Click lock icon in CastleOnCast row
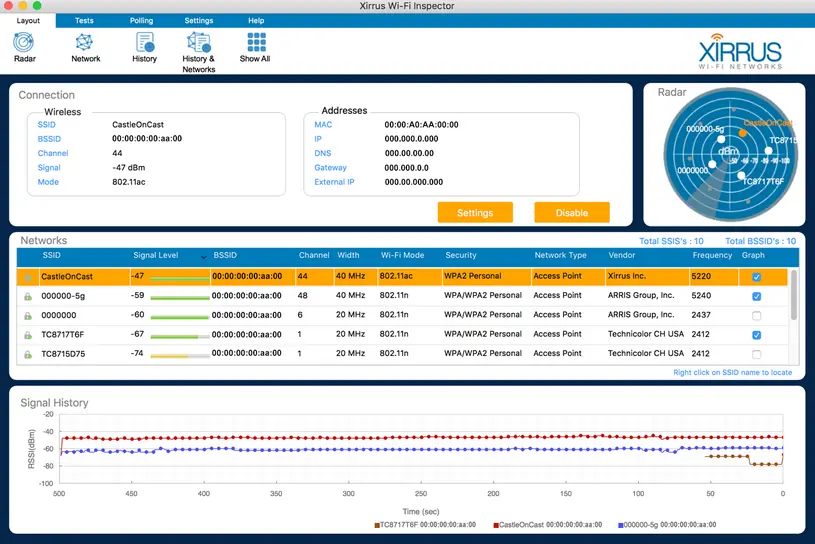Viewport: 815px width, 544px height. [28, 277]
